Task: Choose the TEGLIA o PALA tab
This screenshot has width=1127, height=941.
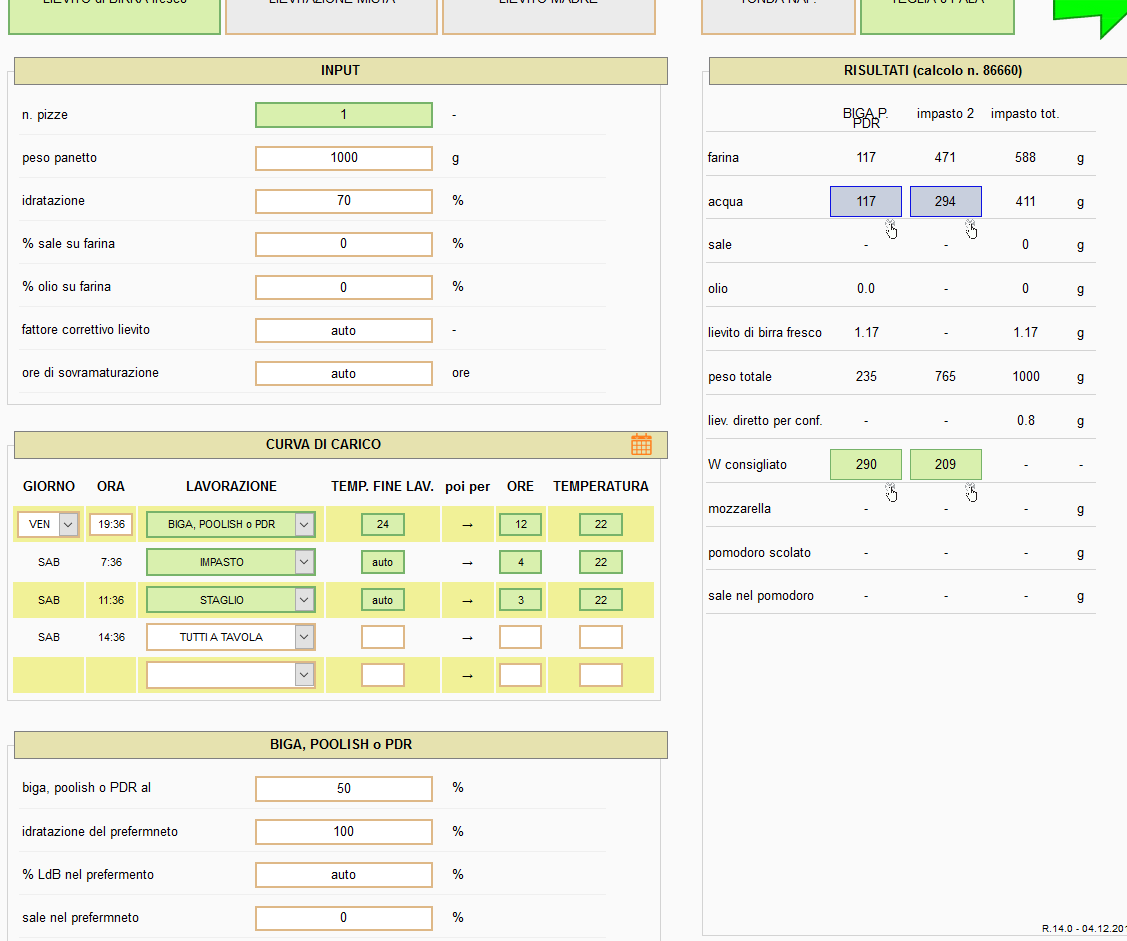Action: tap(937, 17)
